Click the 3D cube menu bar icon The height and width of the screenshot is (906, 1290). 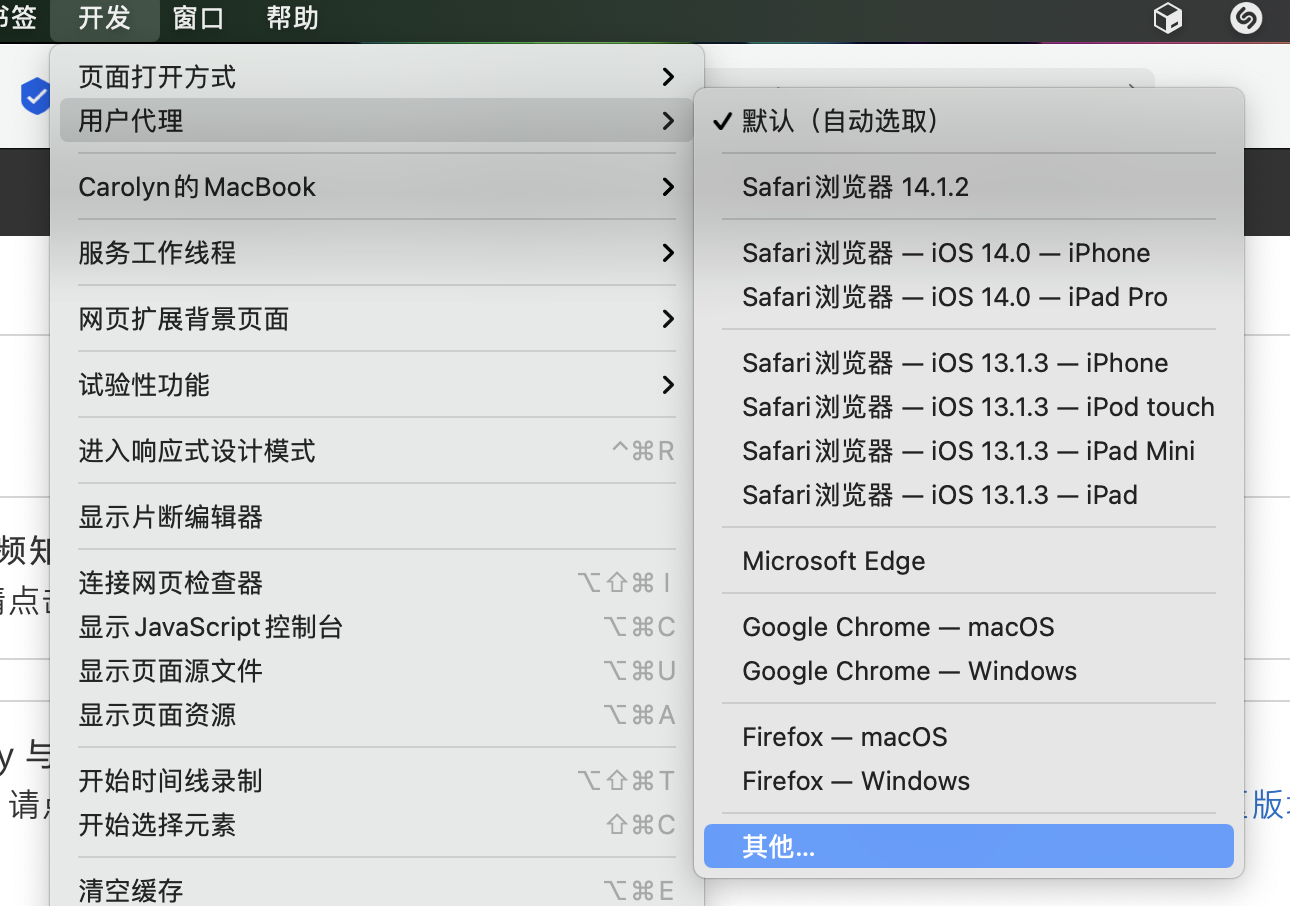1168,18
